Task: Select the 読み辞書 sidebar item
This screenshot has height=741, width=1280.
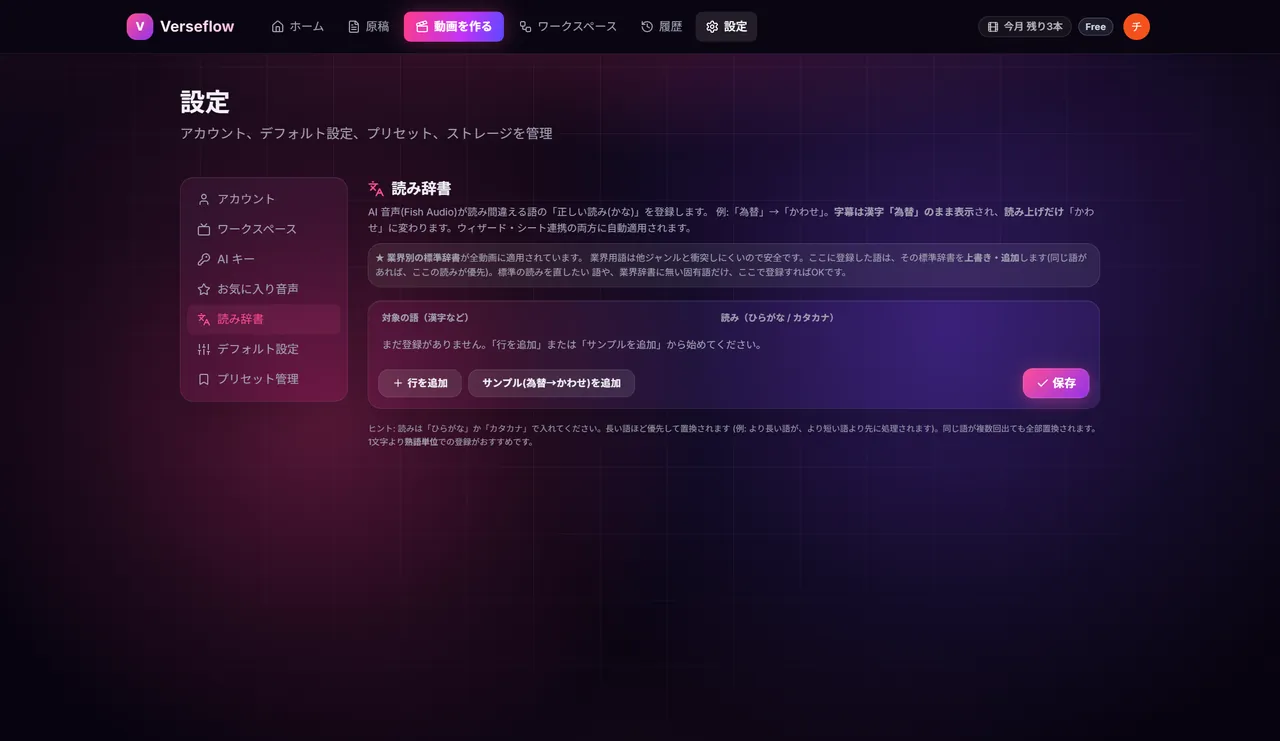Action: [264, 319]
